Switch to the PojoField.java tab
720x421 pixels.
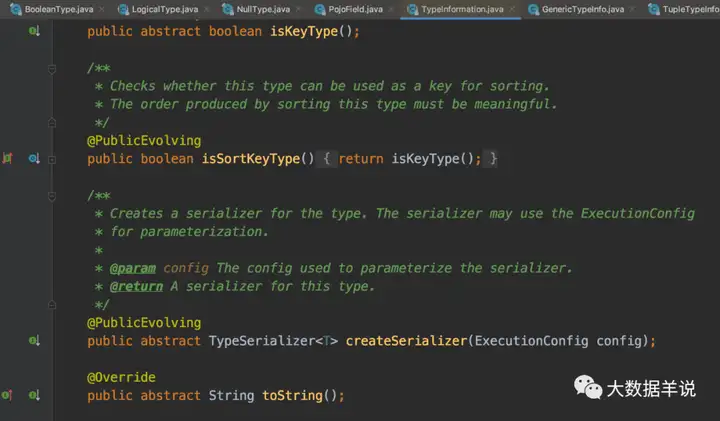coord(355,9)
